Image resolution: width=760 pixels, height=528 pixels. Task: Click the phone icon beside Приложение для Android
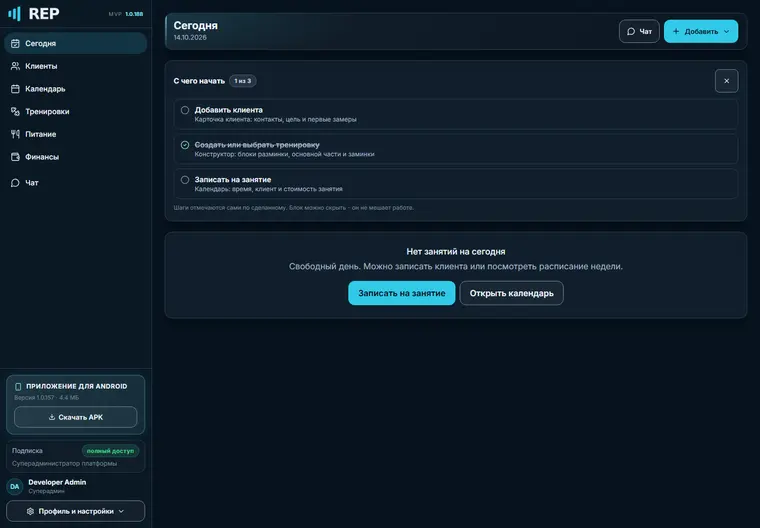18,386
